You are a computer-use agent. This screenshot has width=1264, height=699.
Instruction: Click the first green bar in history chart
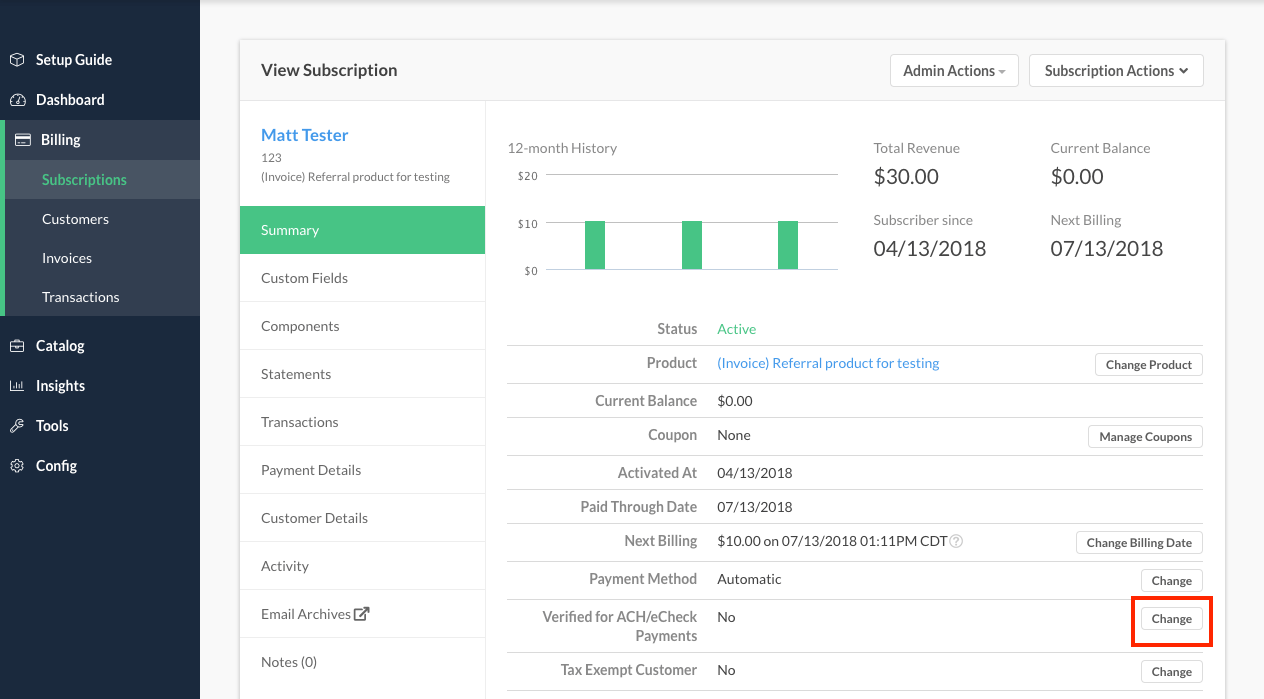[x=595, y=245]
